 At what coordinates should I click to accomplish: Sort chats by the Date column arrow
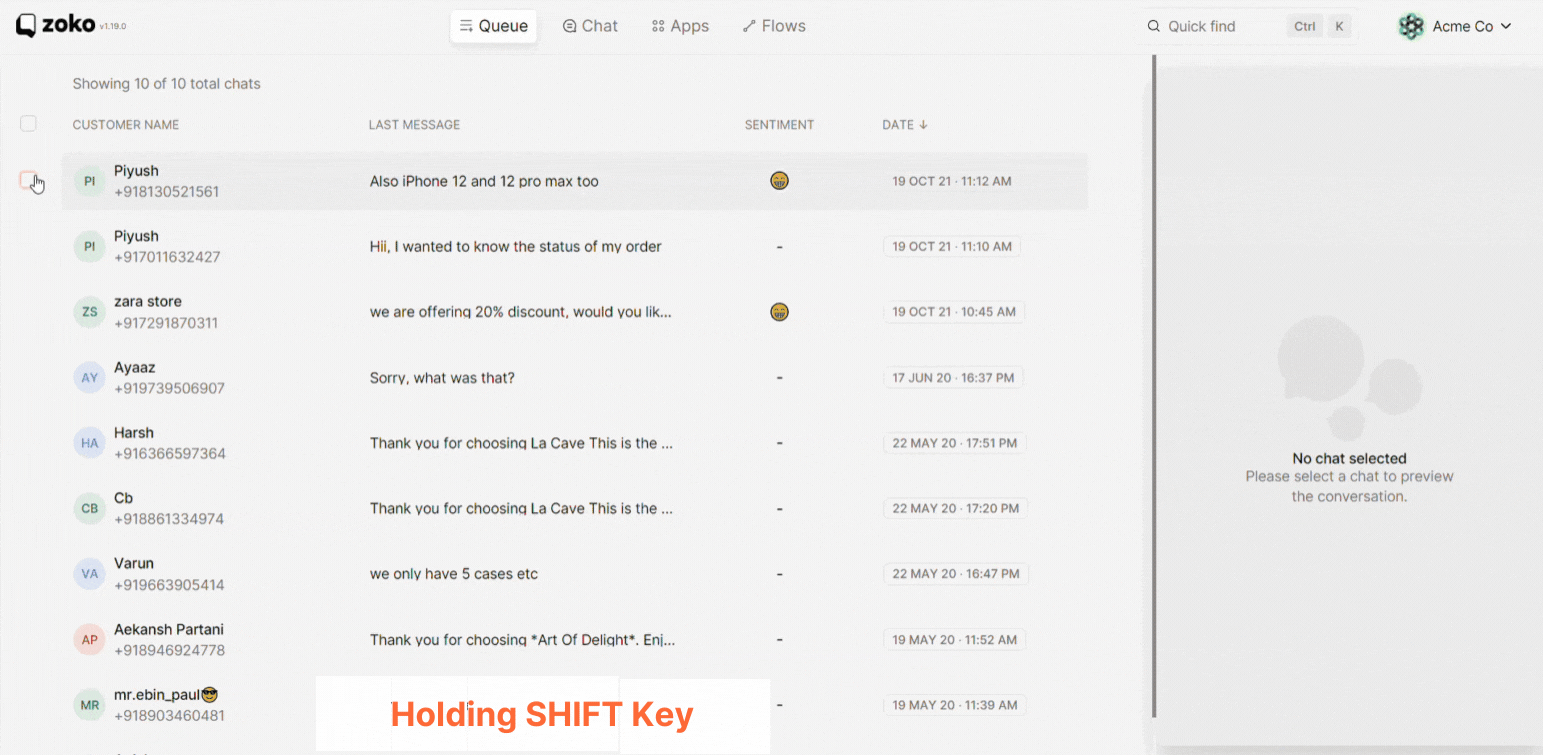(923, 125)
